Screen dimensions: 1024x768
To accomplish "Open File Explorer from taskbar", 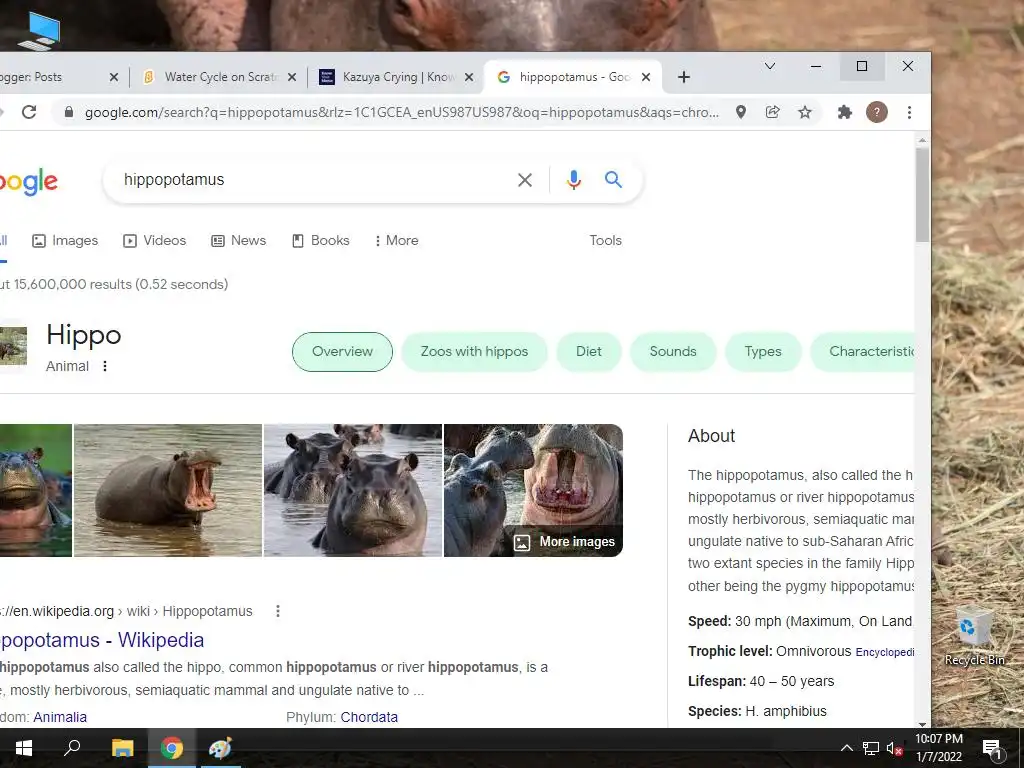I will click(x=122, y=748).
